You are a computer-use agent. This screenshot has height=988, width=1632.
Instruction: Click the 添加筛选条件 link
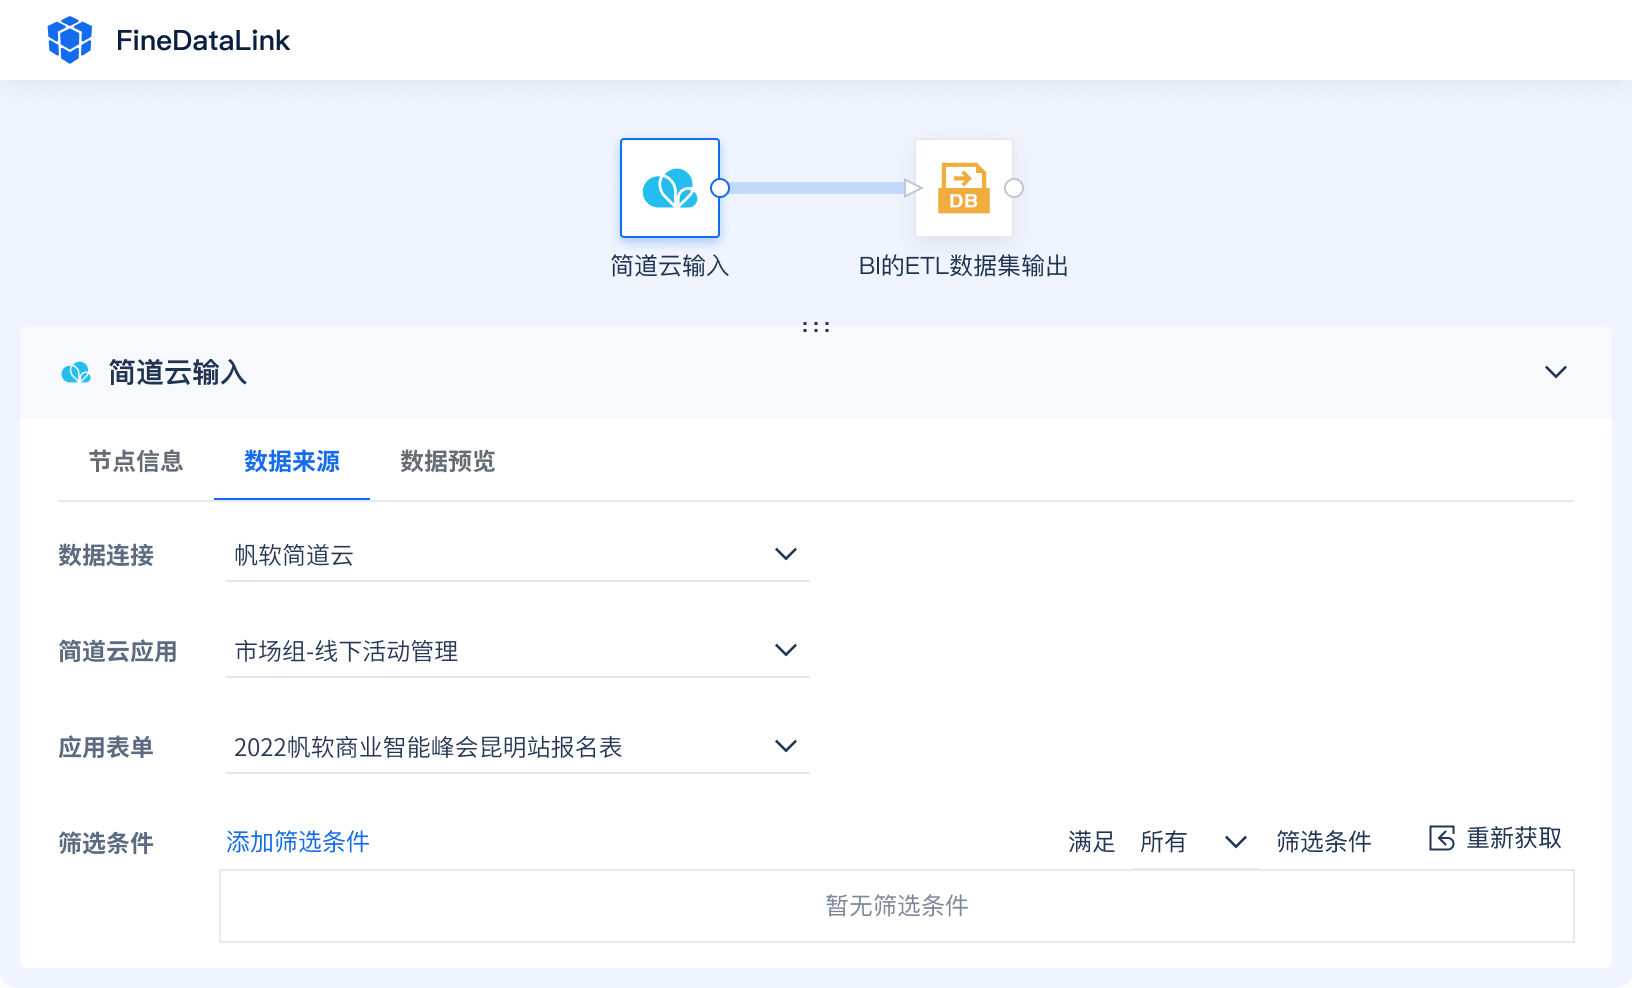(297, 842)
